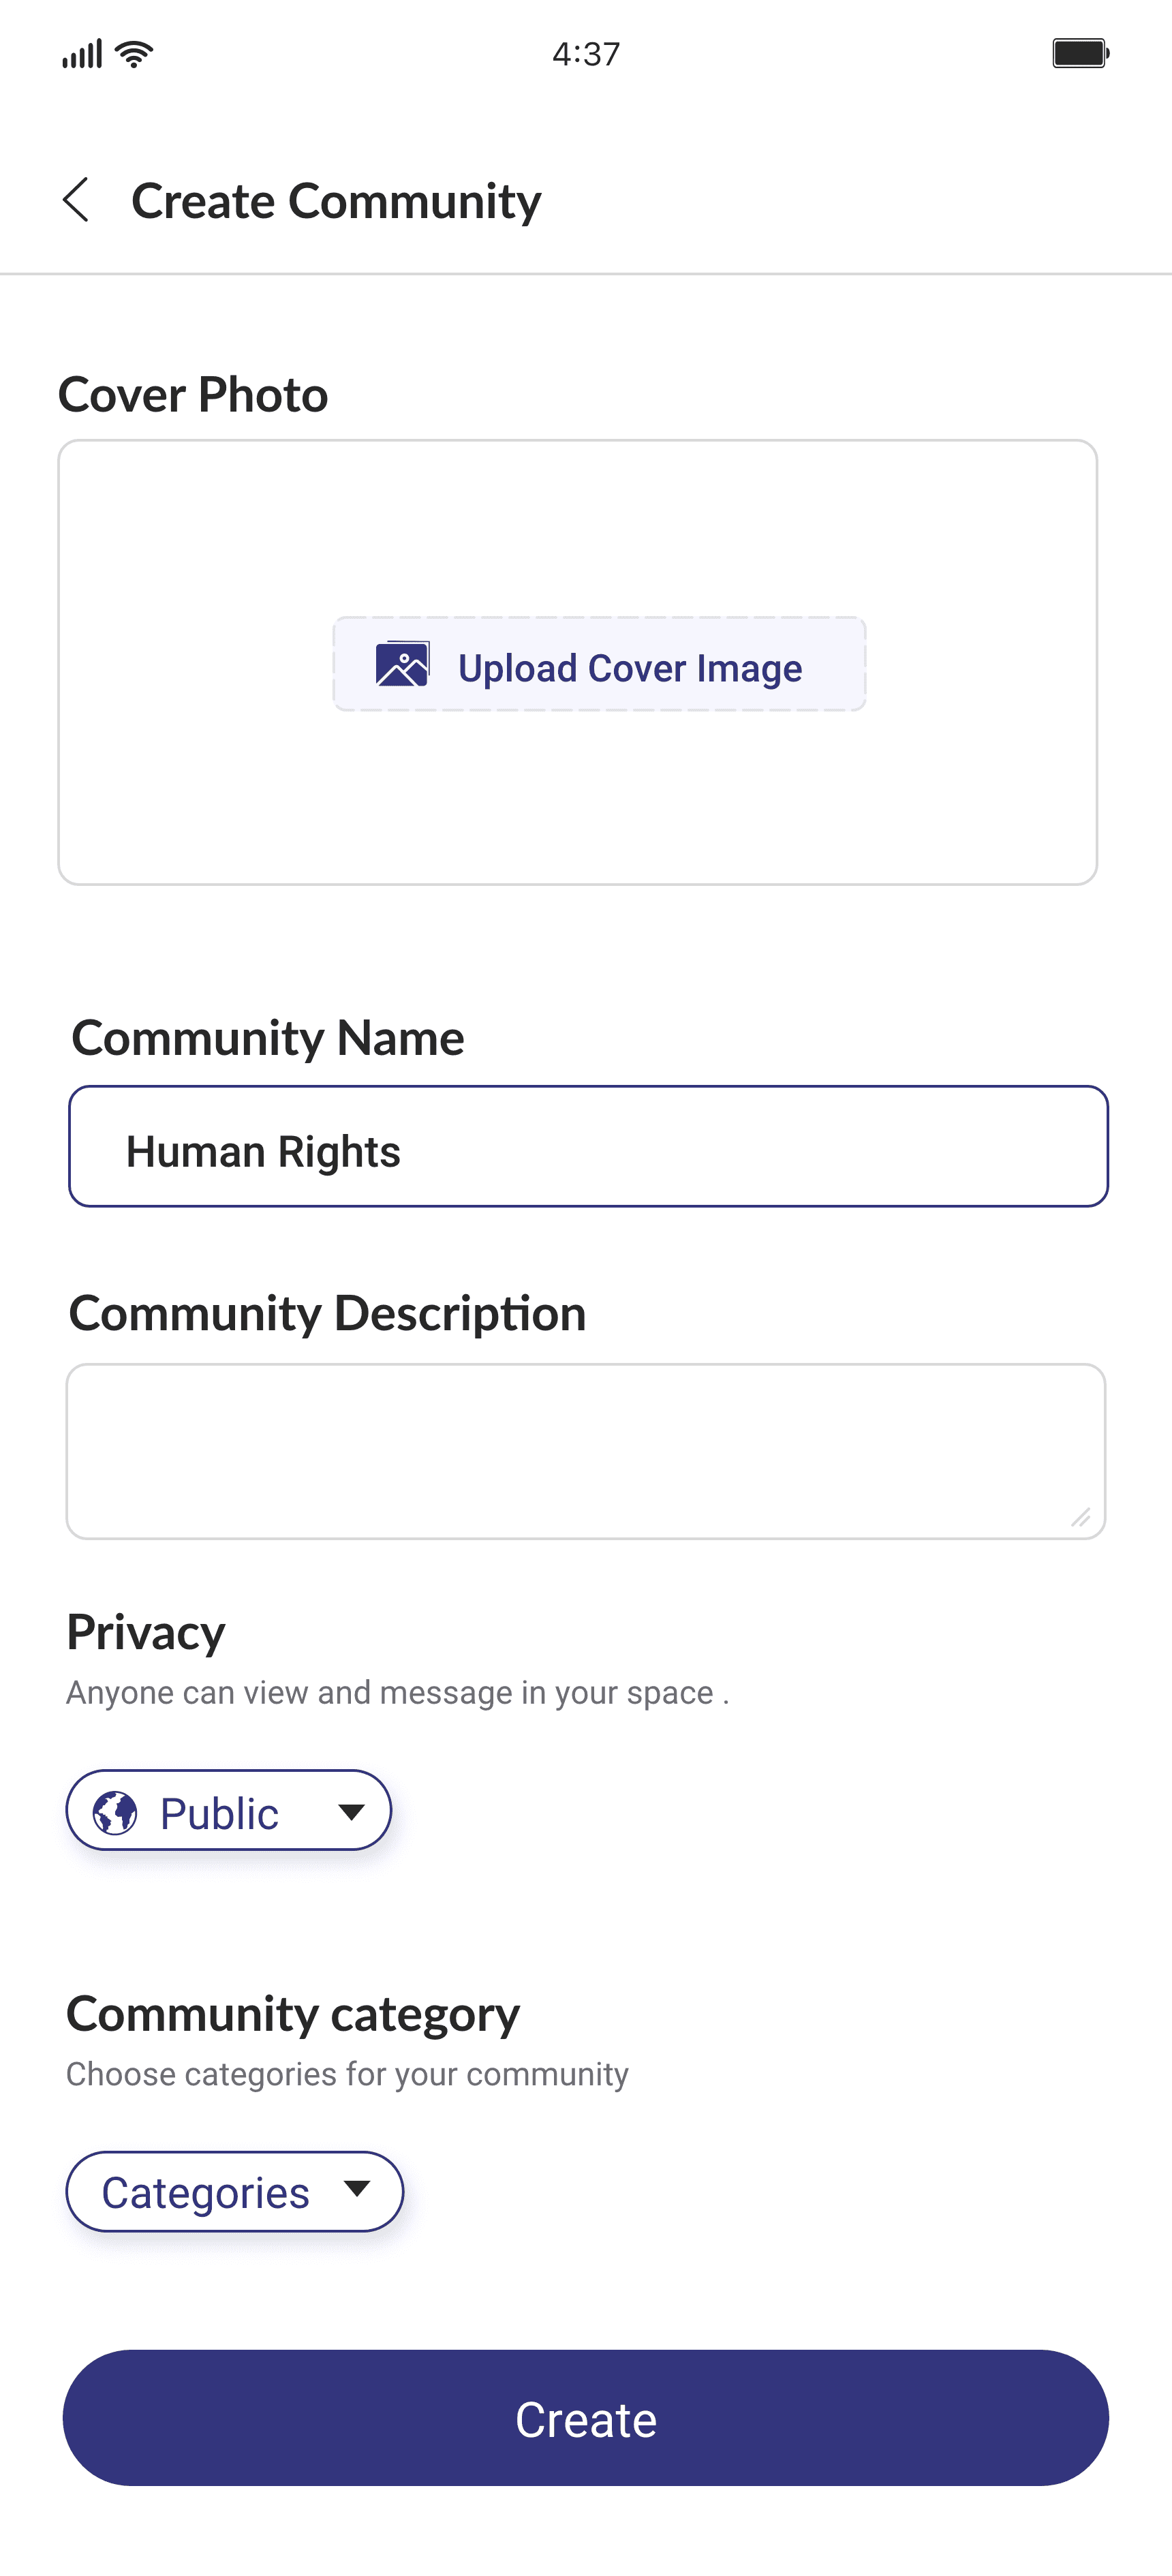Screen dimensions: 1172x2576
Task: Tap the battery icon in status bar
Action: pyautogui.click(x=1080, y=53)
